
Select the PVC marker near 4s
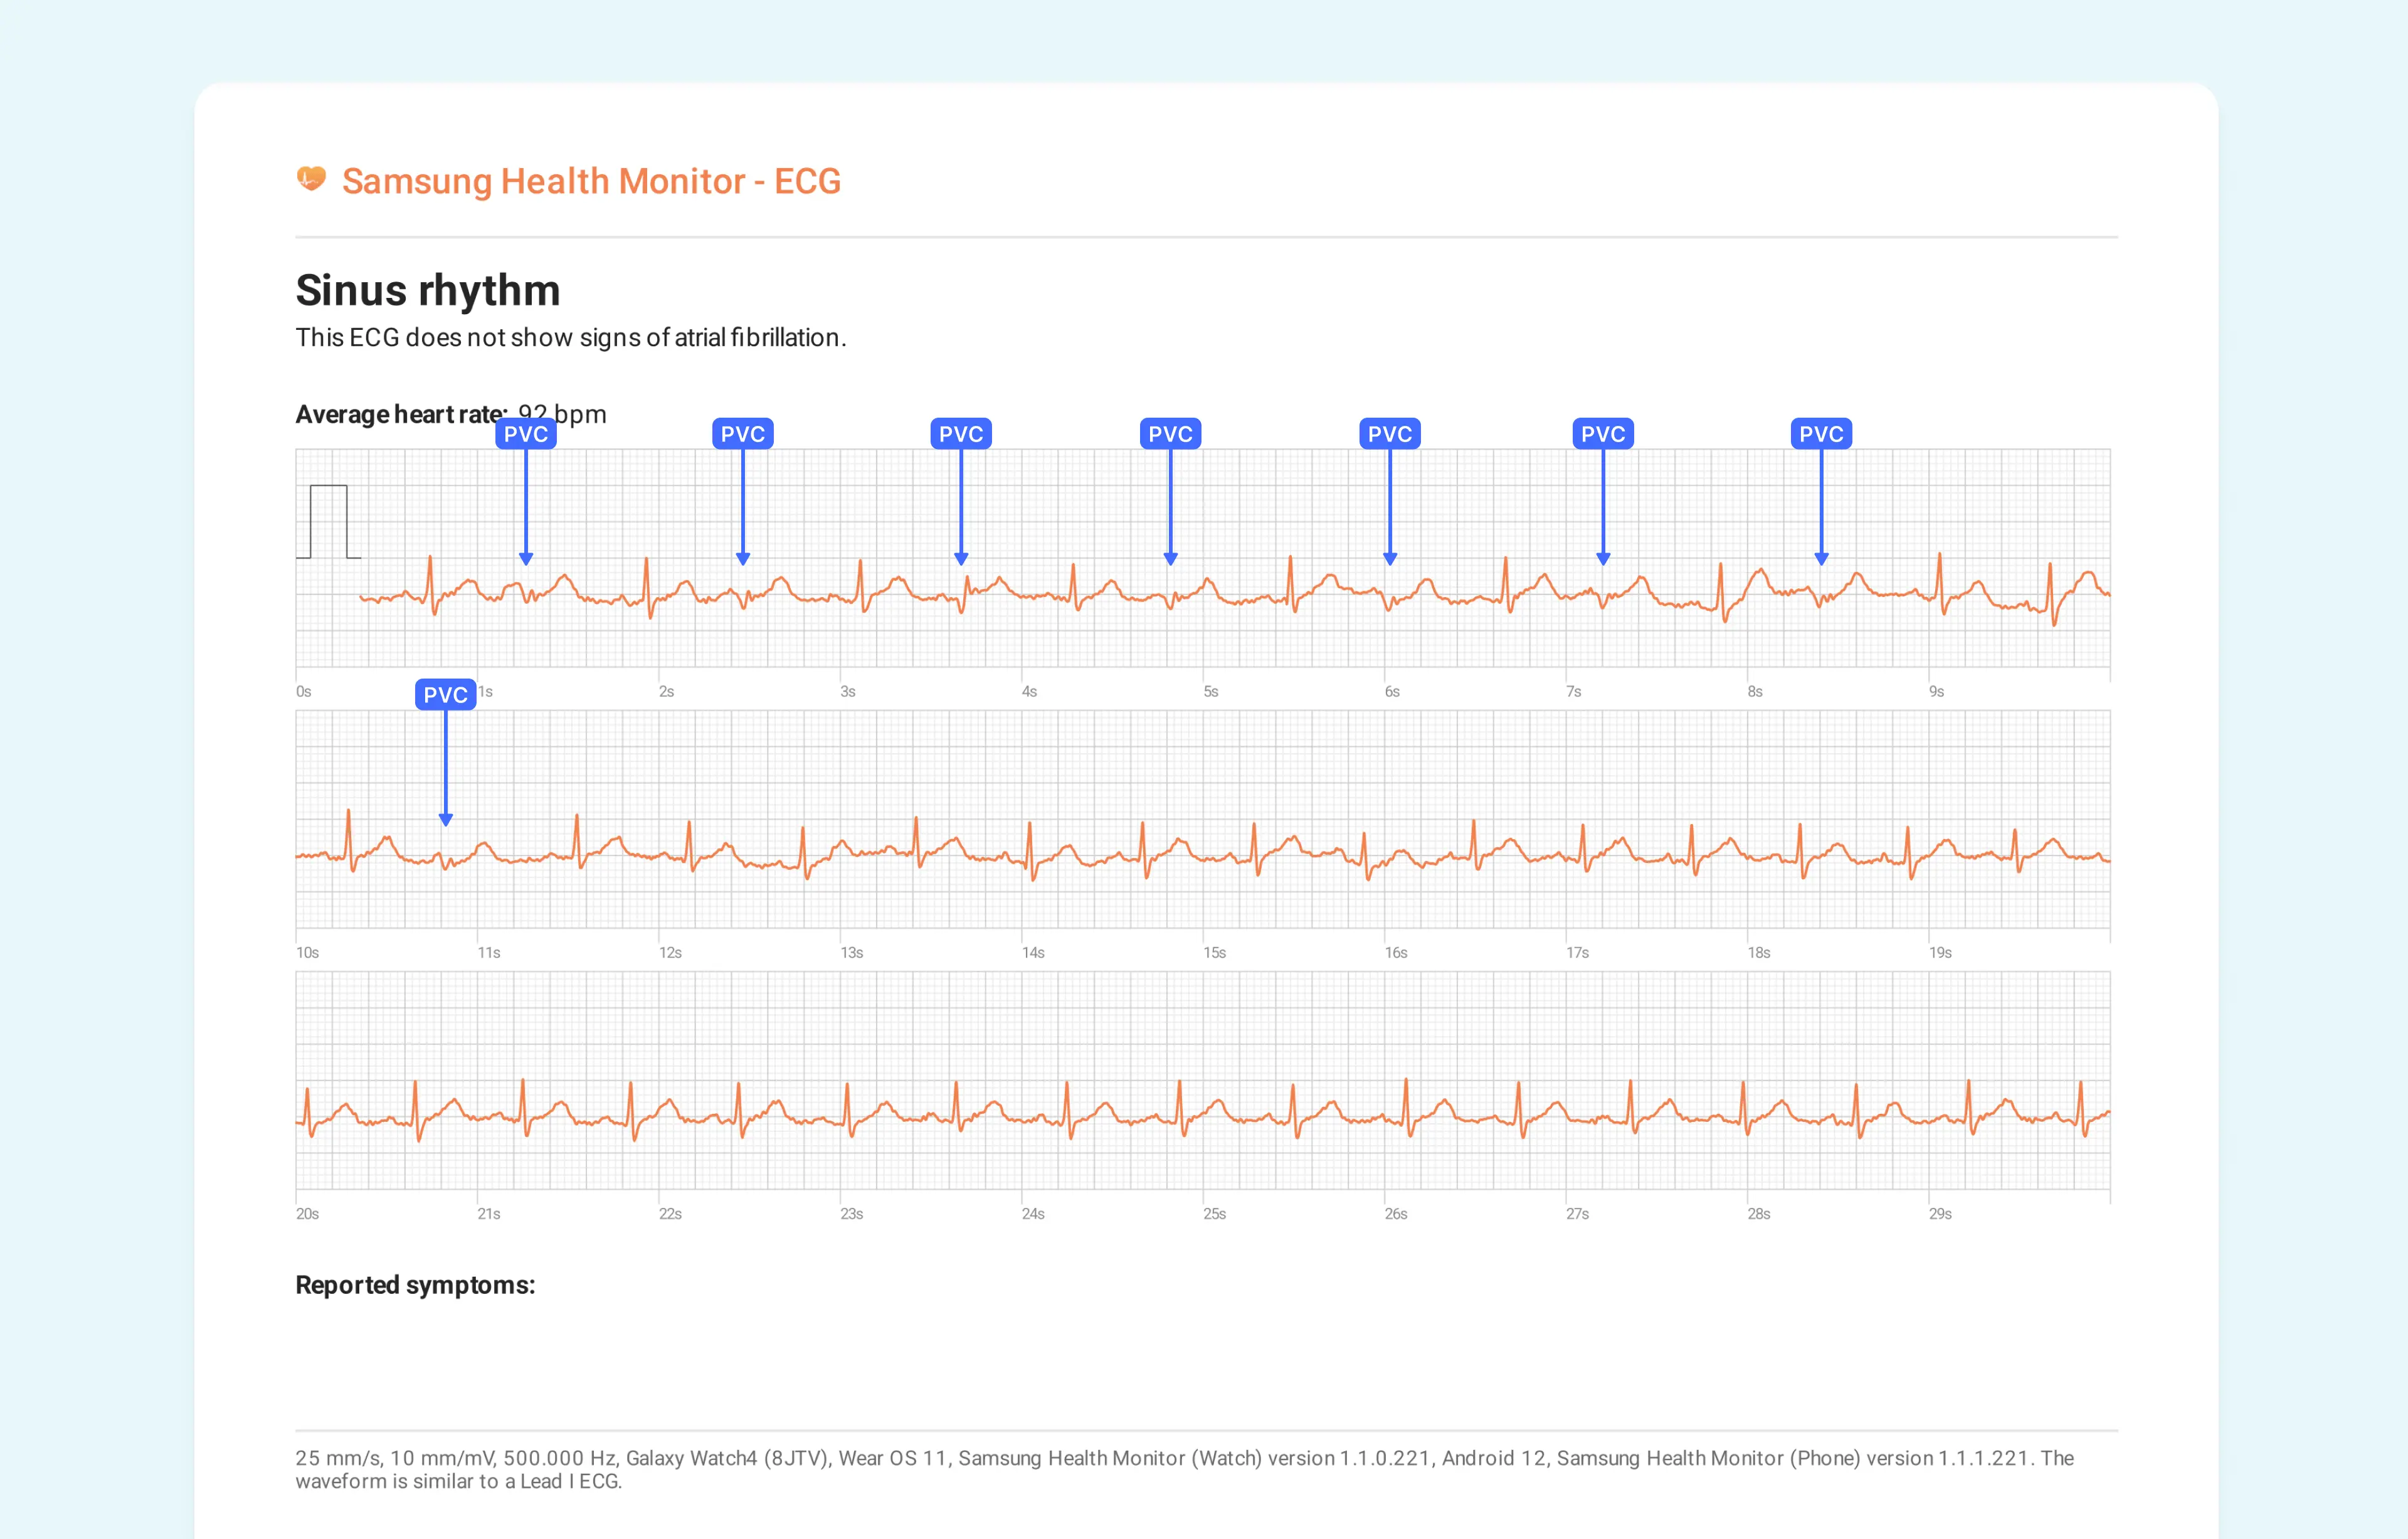[960, 433]
